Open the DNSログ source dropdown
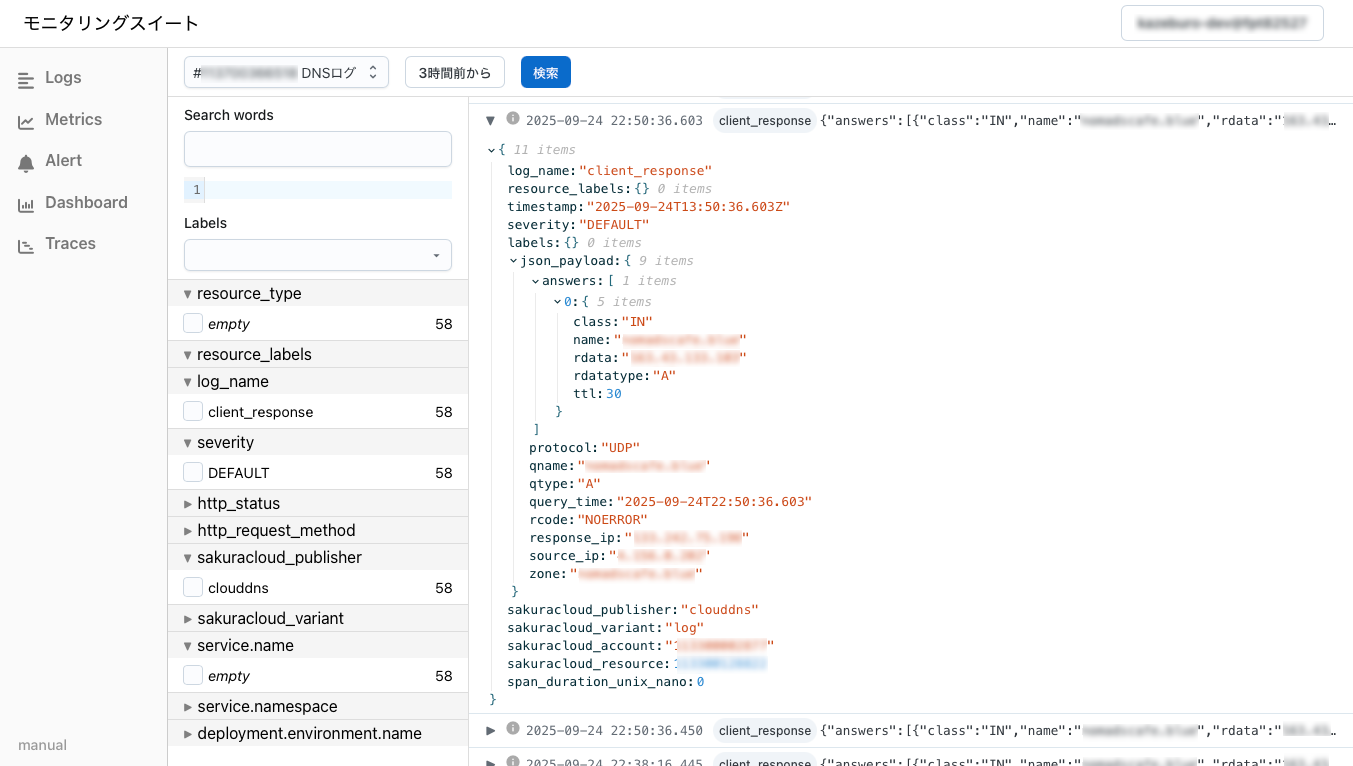1353x766 pixels. coord(286,72)
